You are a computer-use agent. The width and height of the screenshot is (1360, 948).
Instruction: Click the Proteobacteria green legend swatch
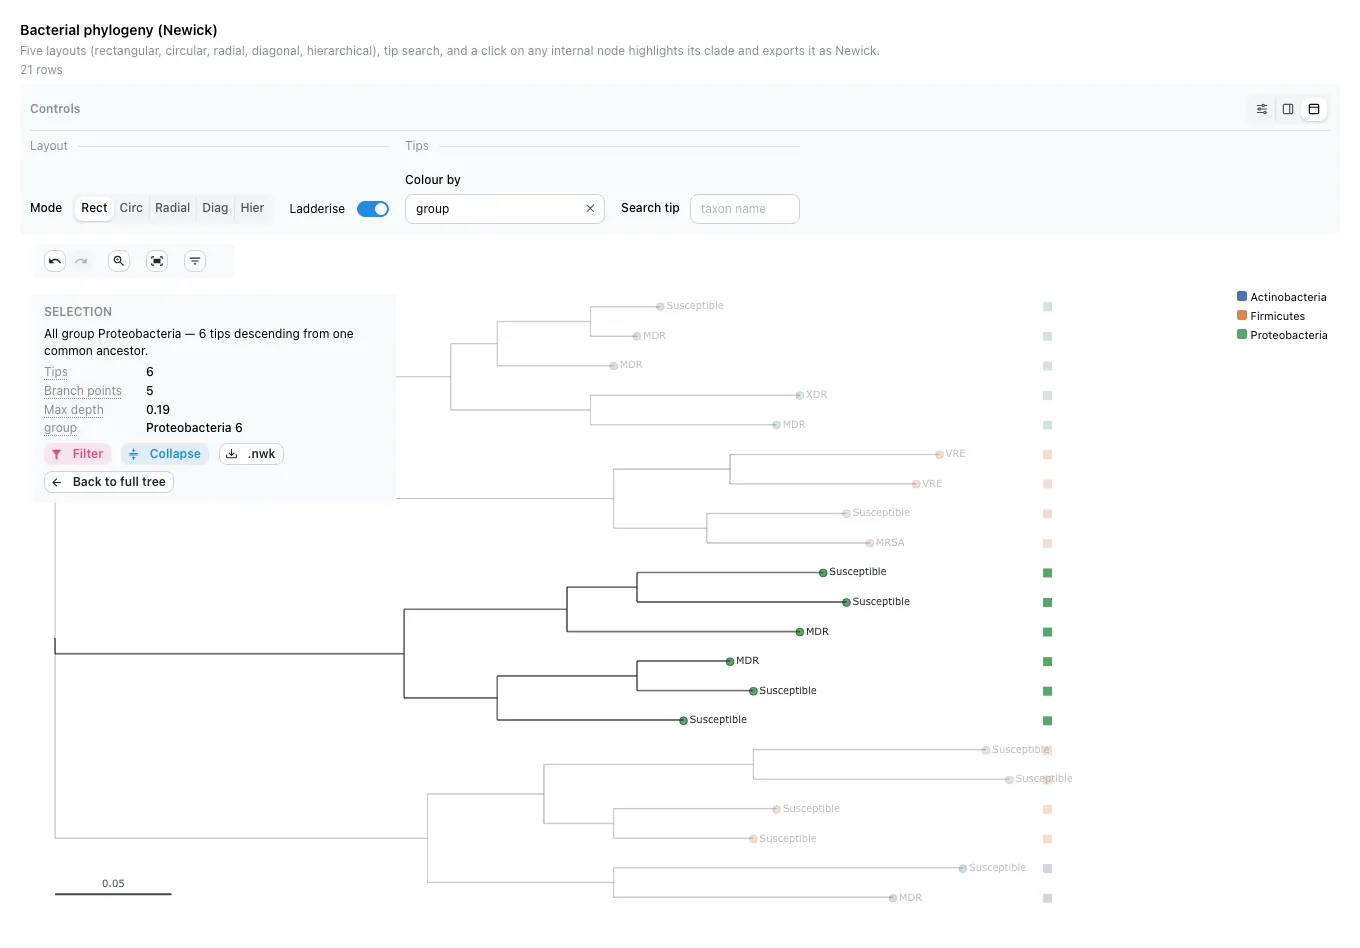click(x=1242, y=334)
